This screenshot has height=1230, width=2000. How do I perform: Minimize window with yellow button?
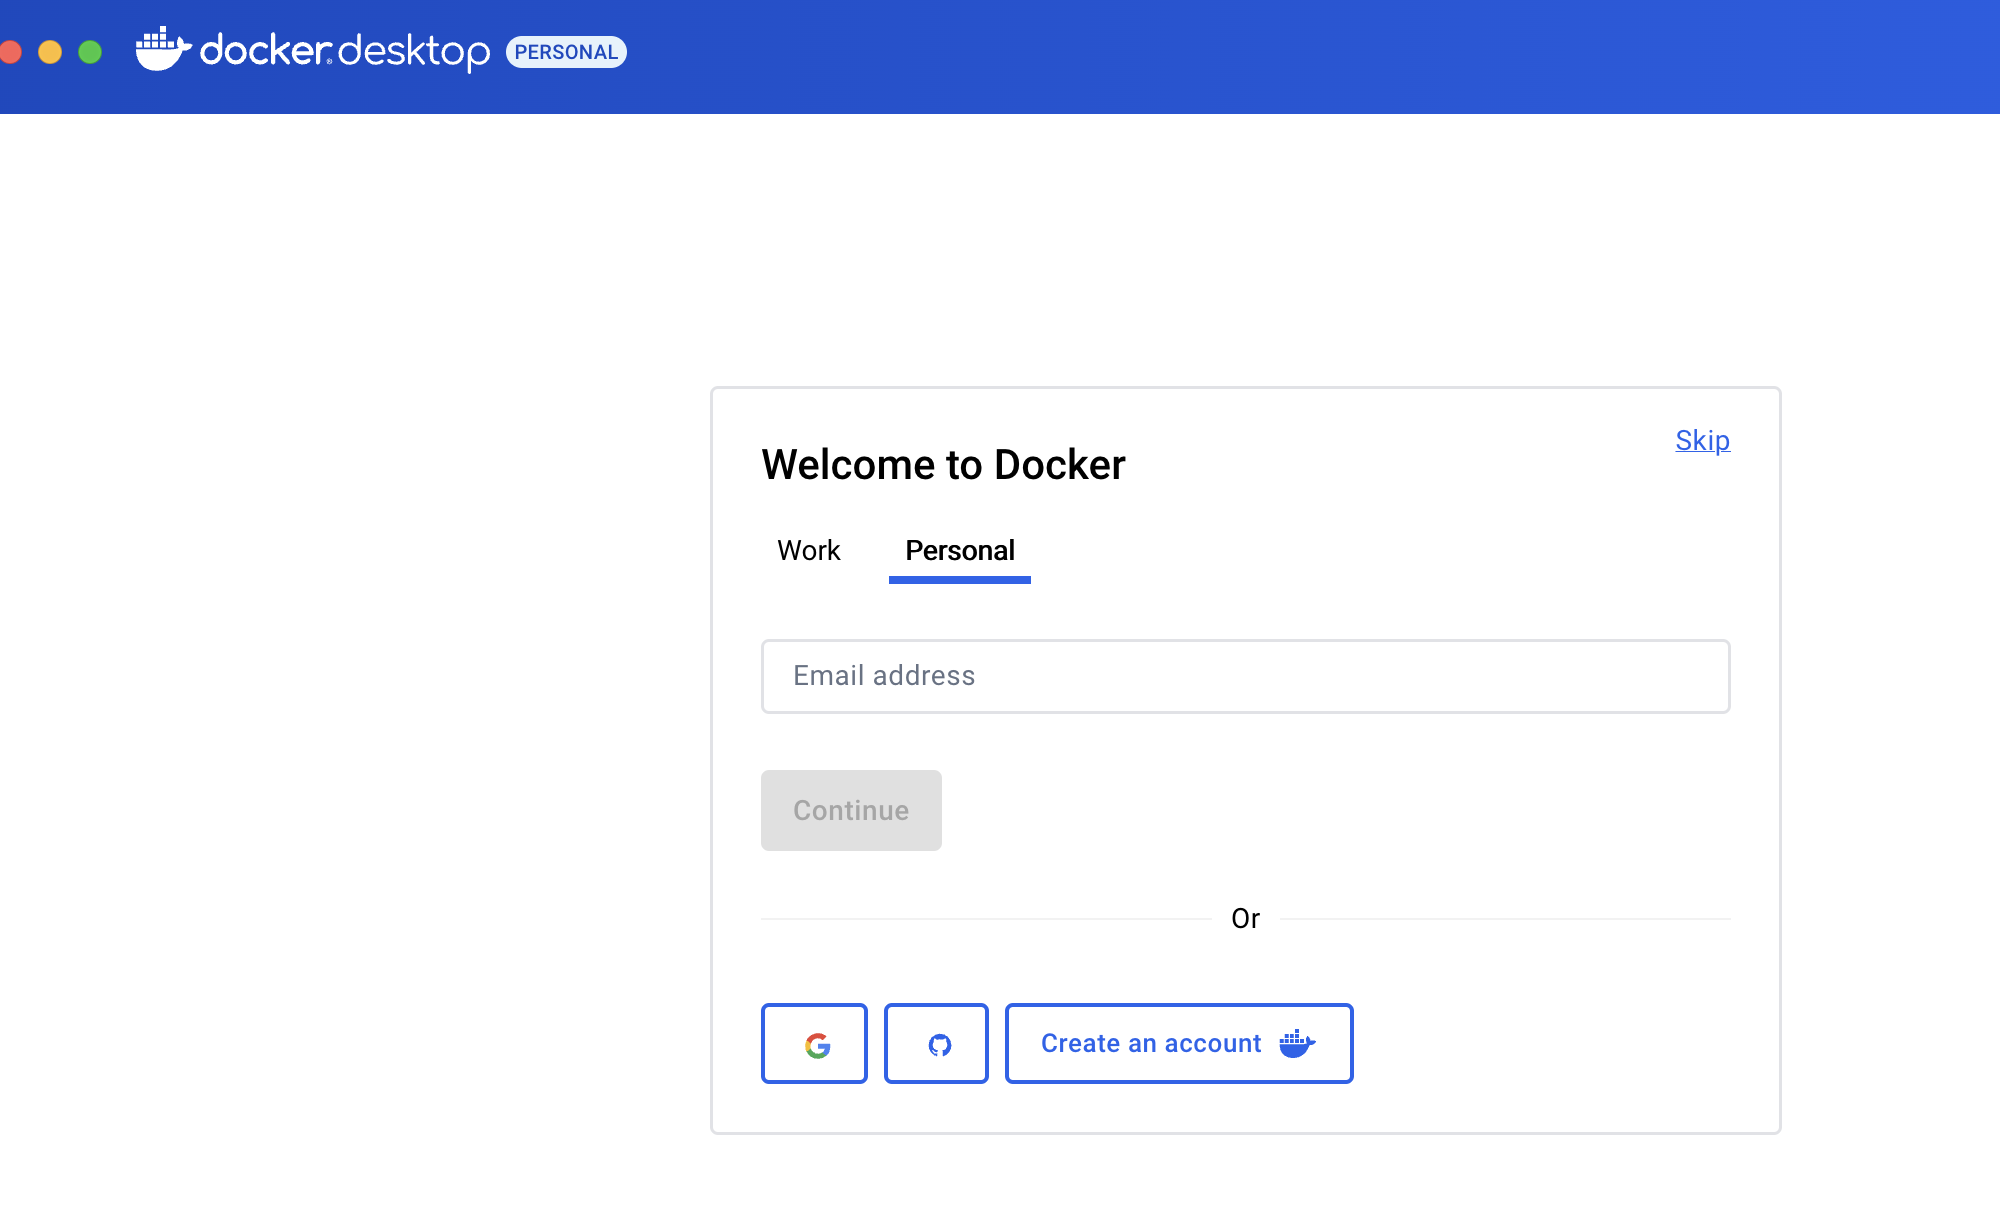click(50, 52)
